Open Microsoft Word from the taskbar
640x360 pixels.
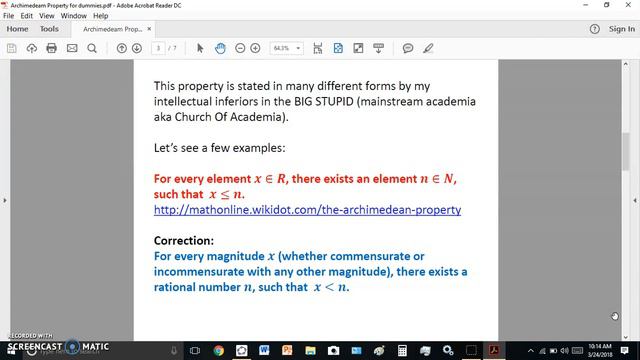(x=264, y=350)
